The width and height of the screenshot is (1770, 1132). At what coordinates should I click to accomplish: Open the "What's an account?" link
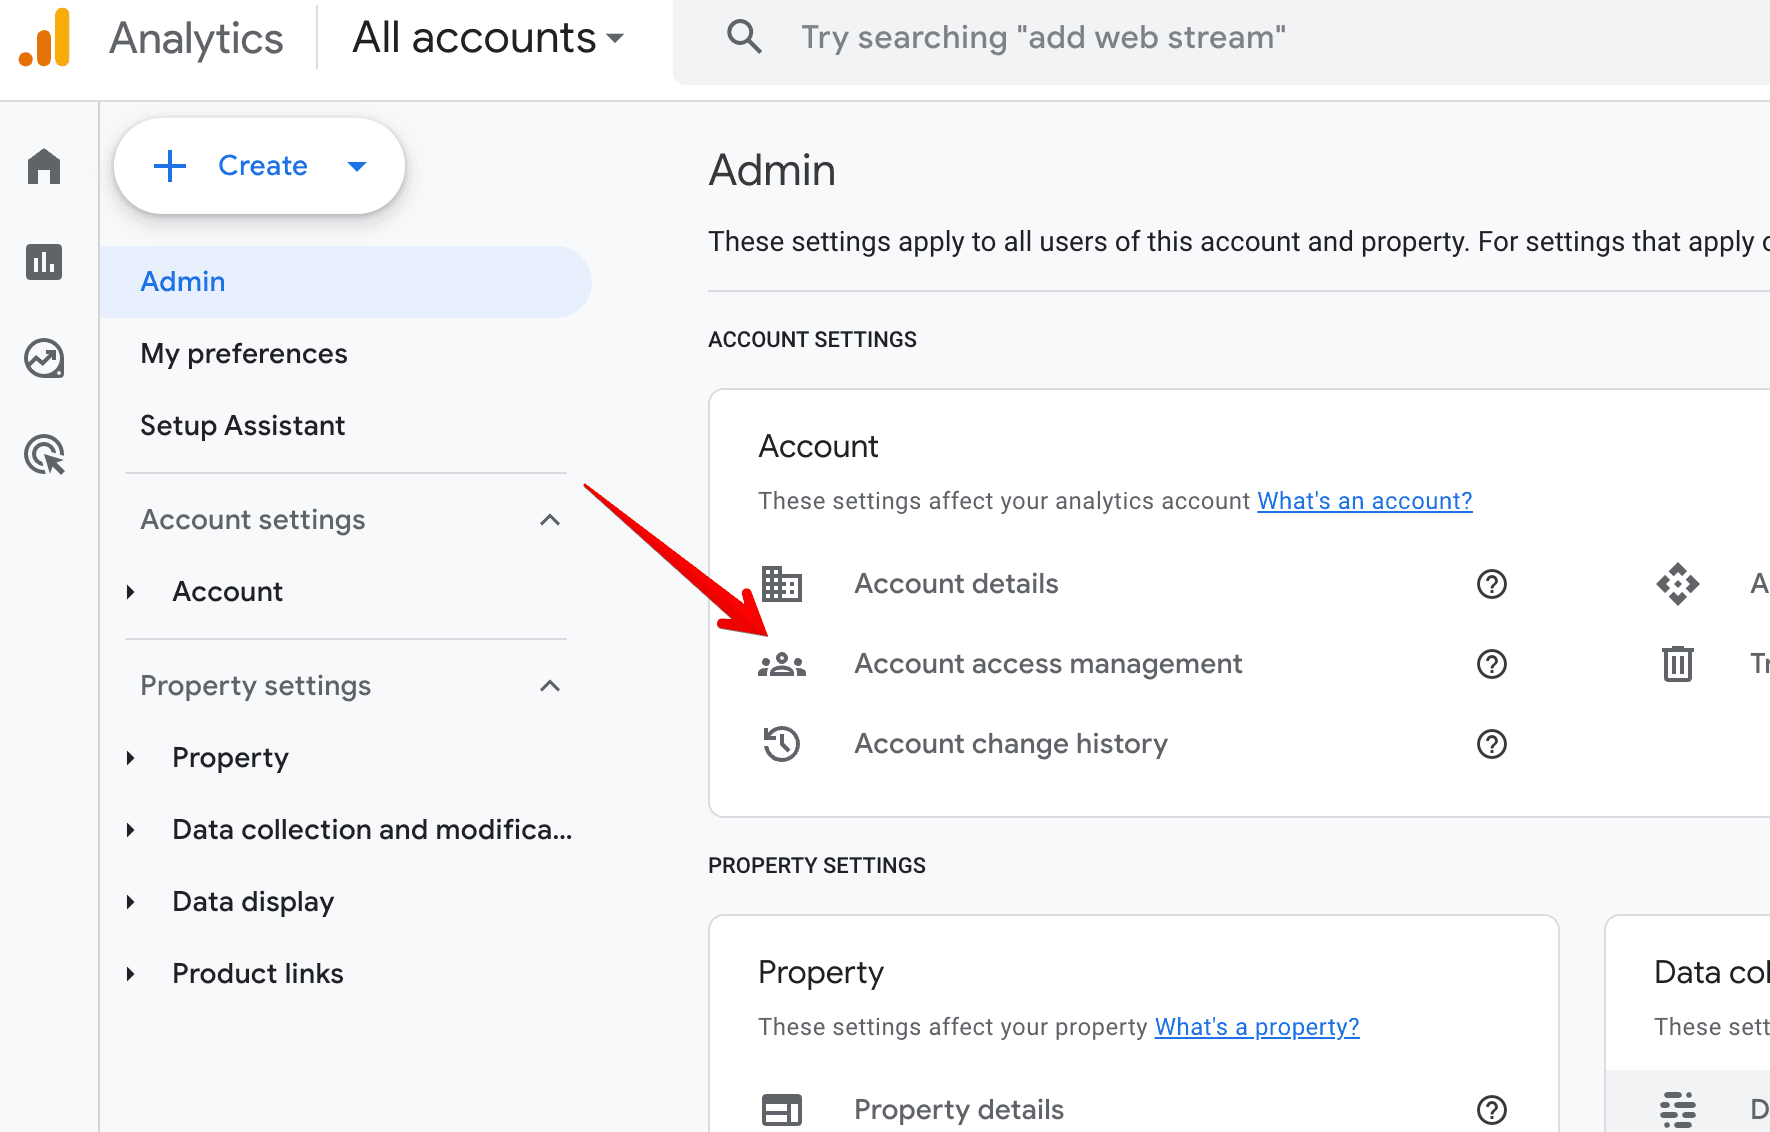[x=1365, y=501]
